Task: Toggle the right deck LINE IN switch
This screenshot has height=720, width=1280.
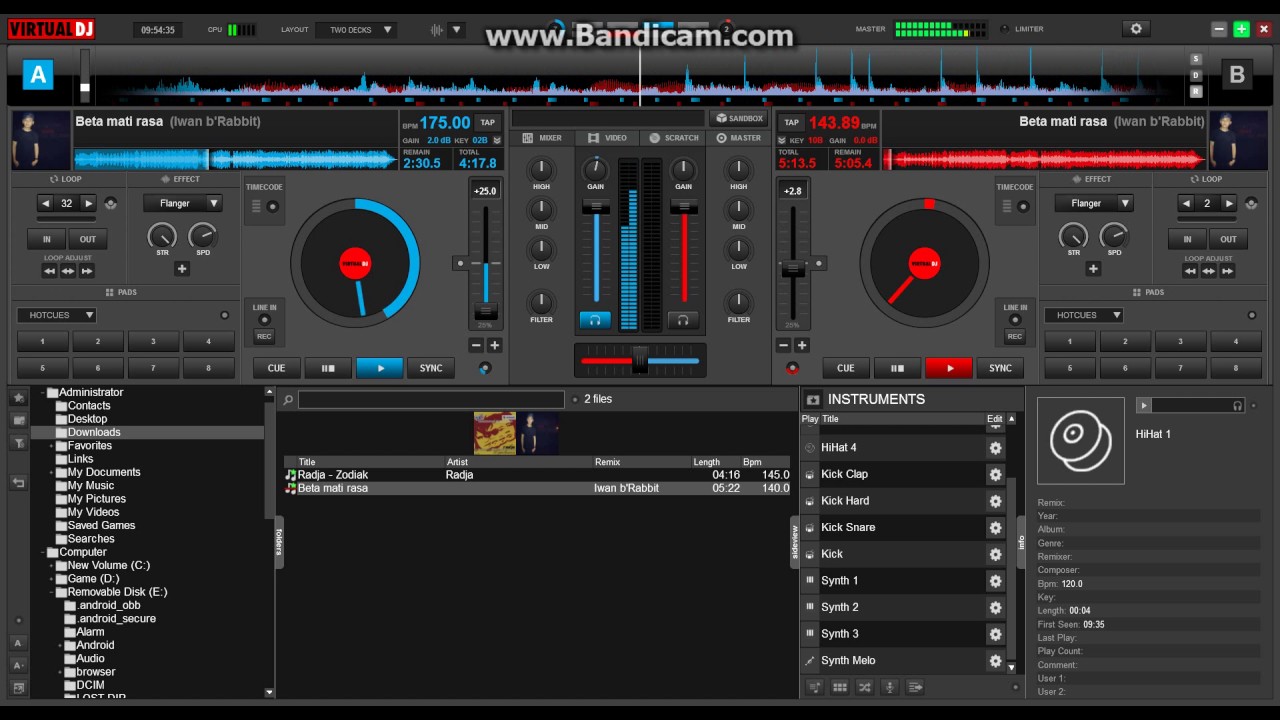Action: [x=1015, y=320]
